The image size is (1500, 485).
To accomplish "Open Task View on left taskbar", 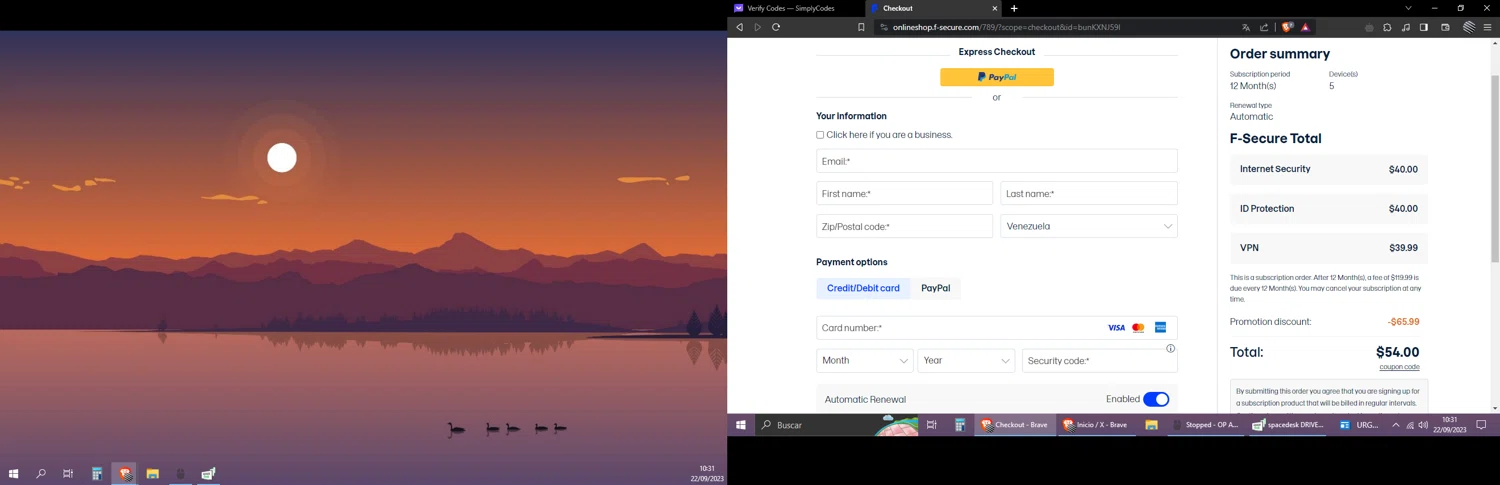I will [x=68, y=474].
